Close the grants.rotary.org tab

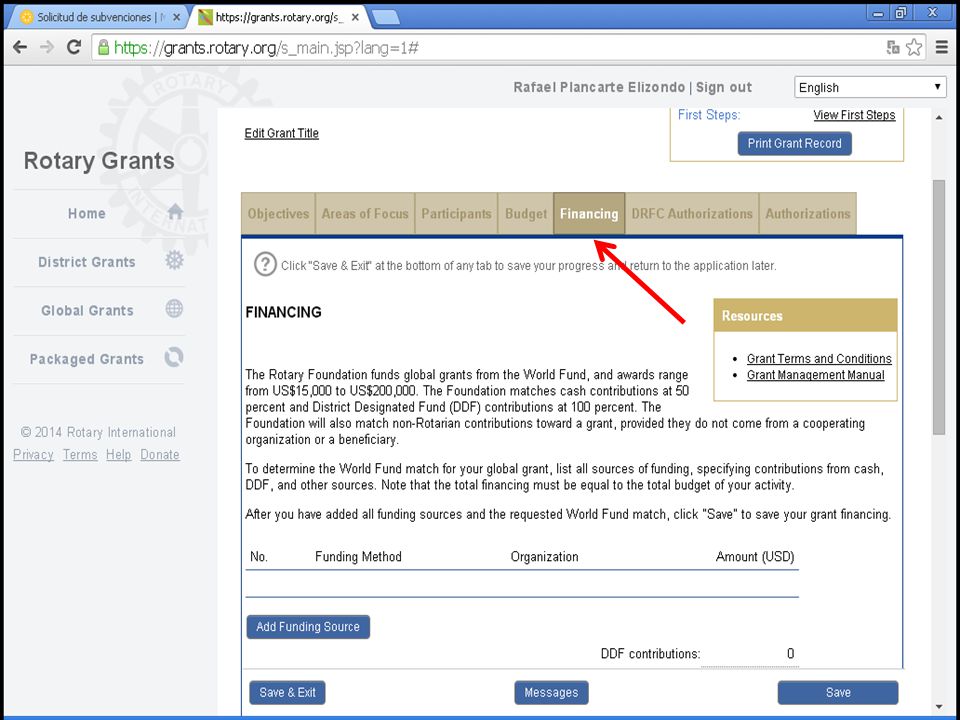coord(355,17)
